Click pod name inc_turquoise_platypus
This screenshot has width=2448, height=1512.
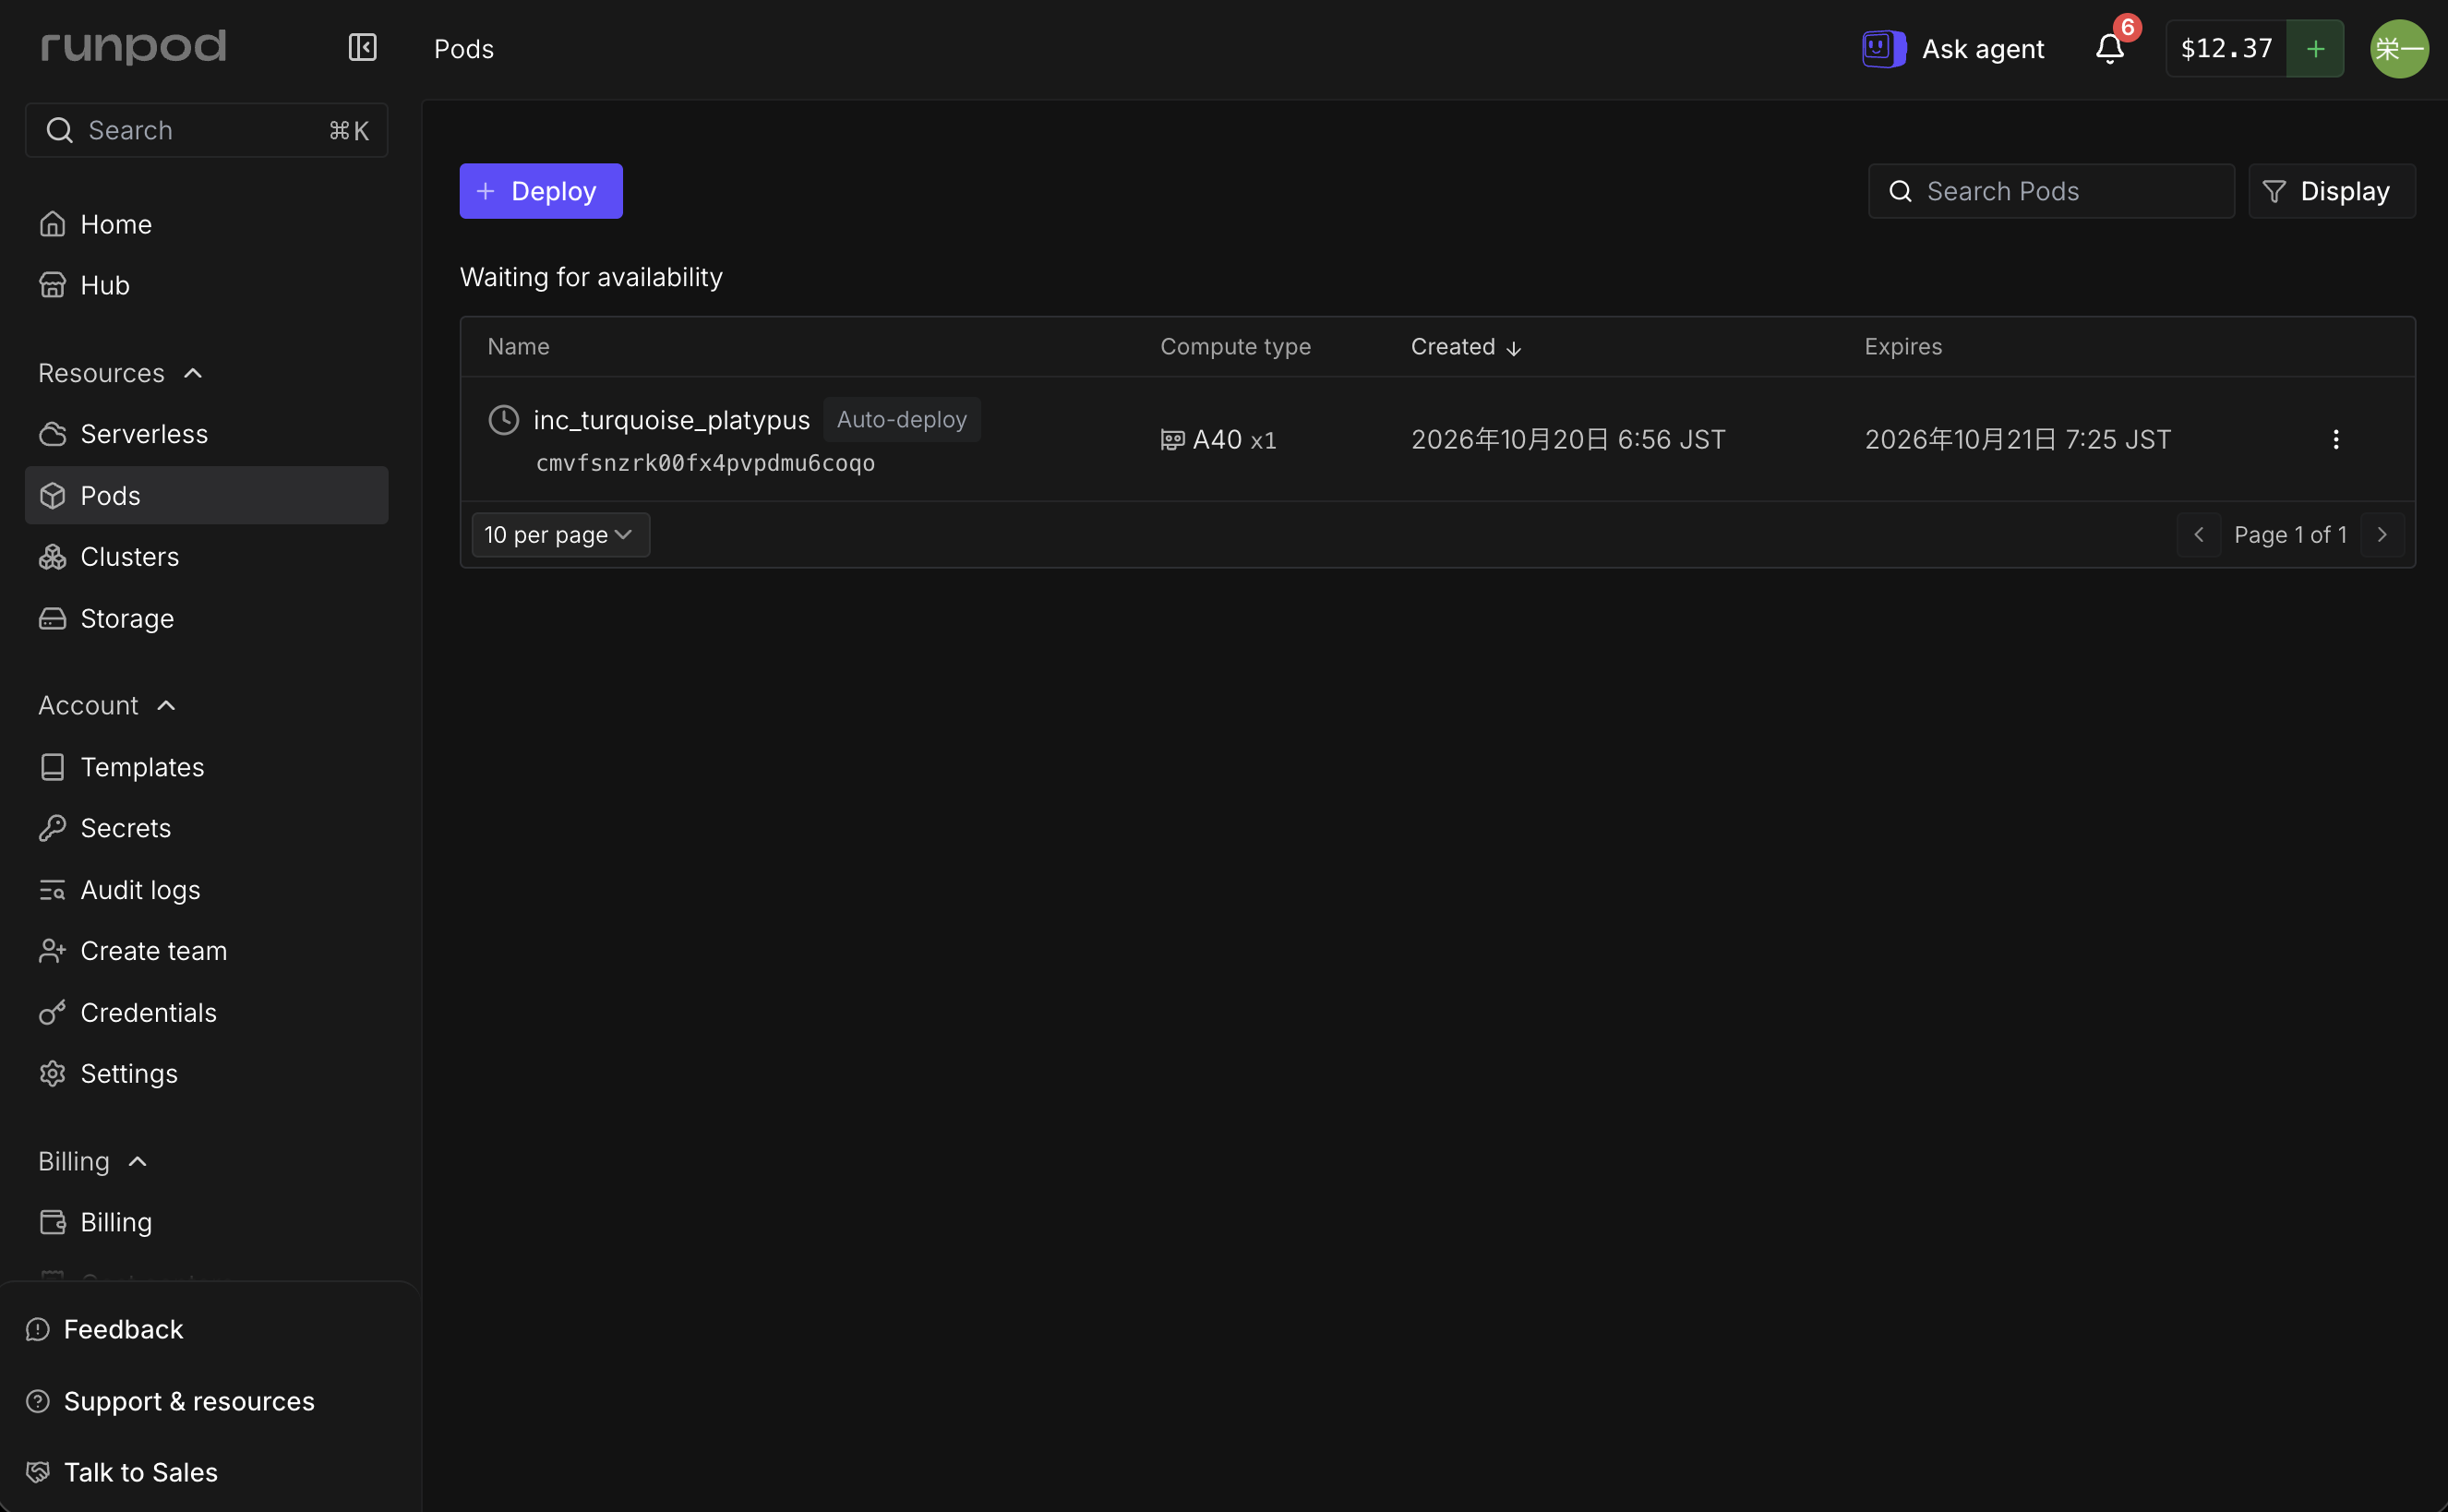point(671,420)
